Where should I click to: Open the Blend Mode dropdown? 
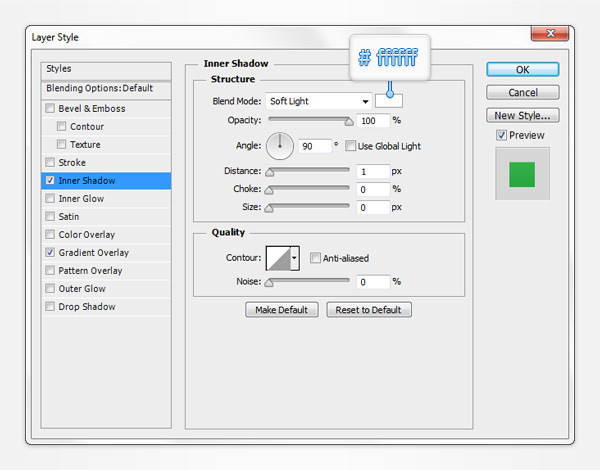(319, 101)
